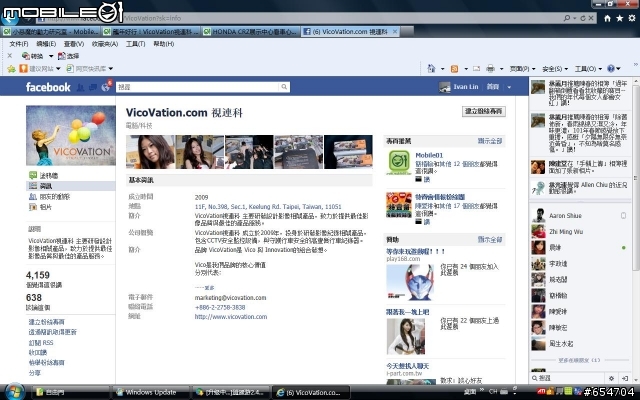Open the 工具(T) menu
Image resolution: width=640 pixels, height=400 pixels.
point(136,44)
